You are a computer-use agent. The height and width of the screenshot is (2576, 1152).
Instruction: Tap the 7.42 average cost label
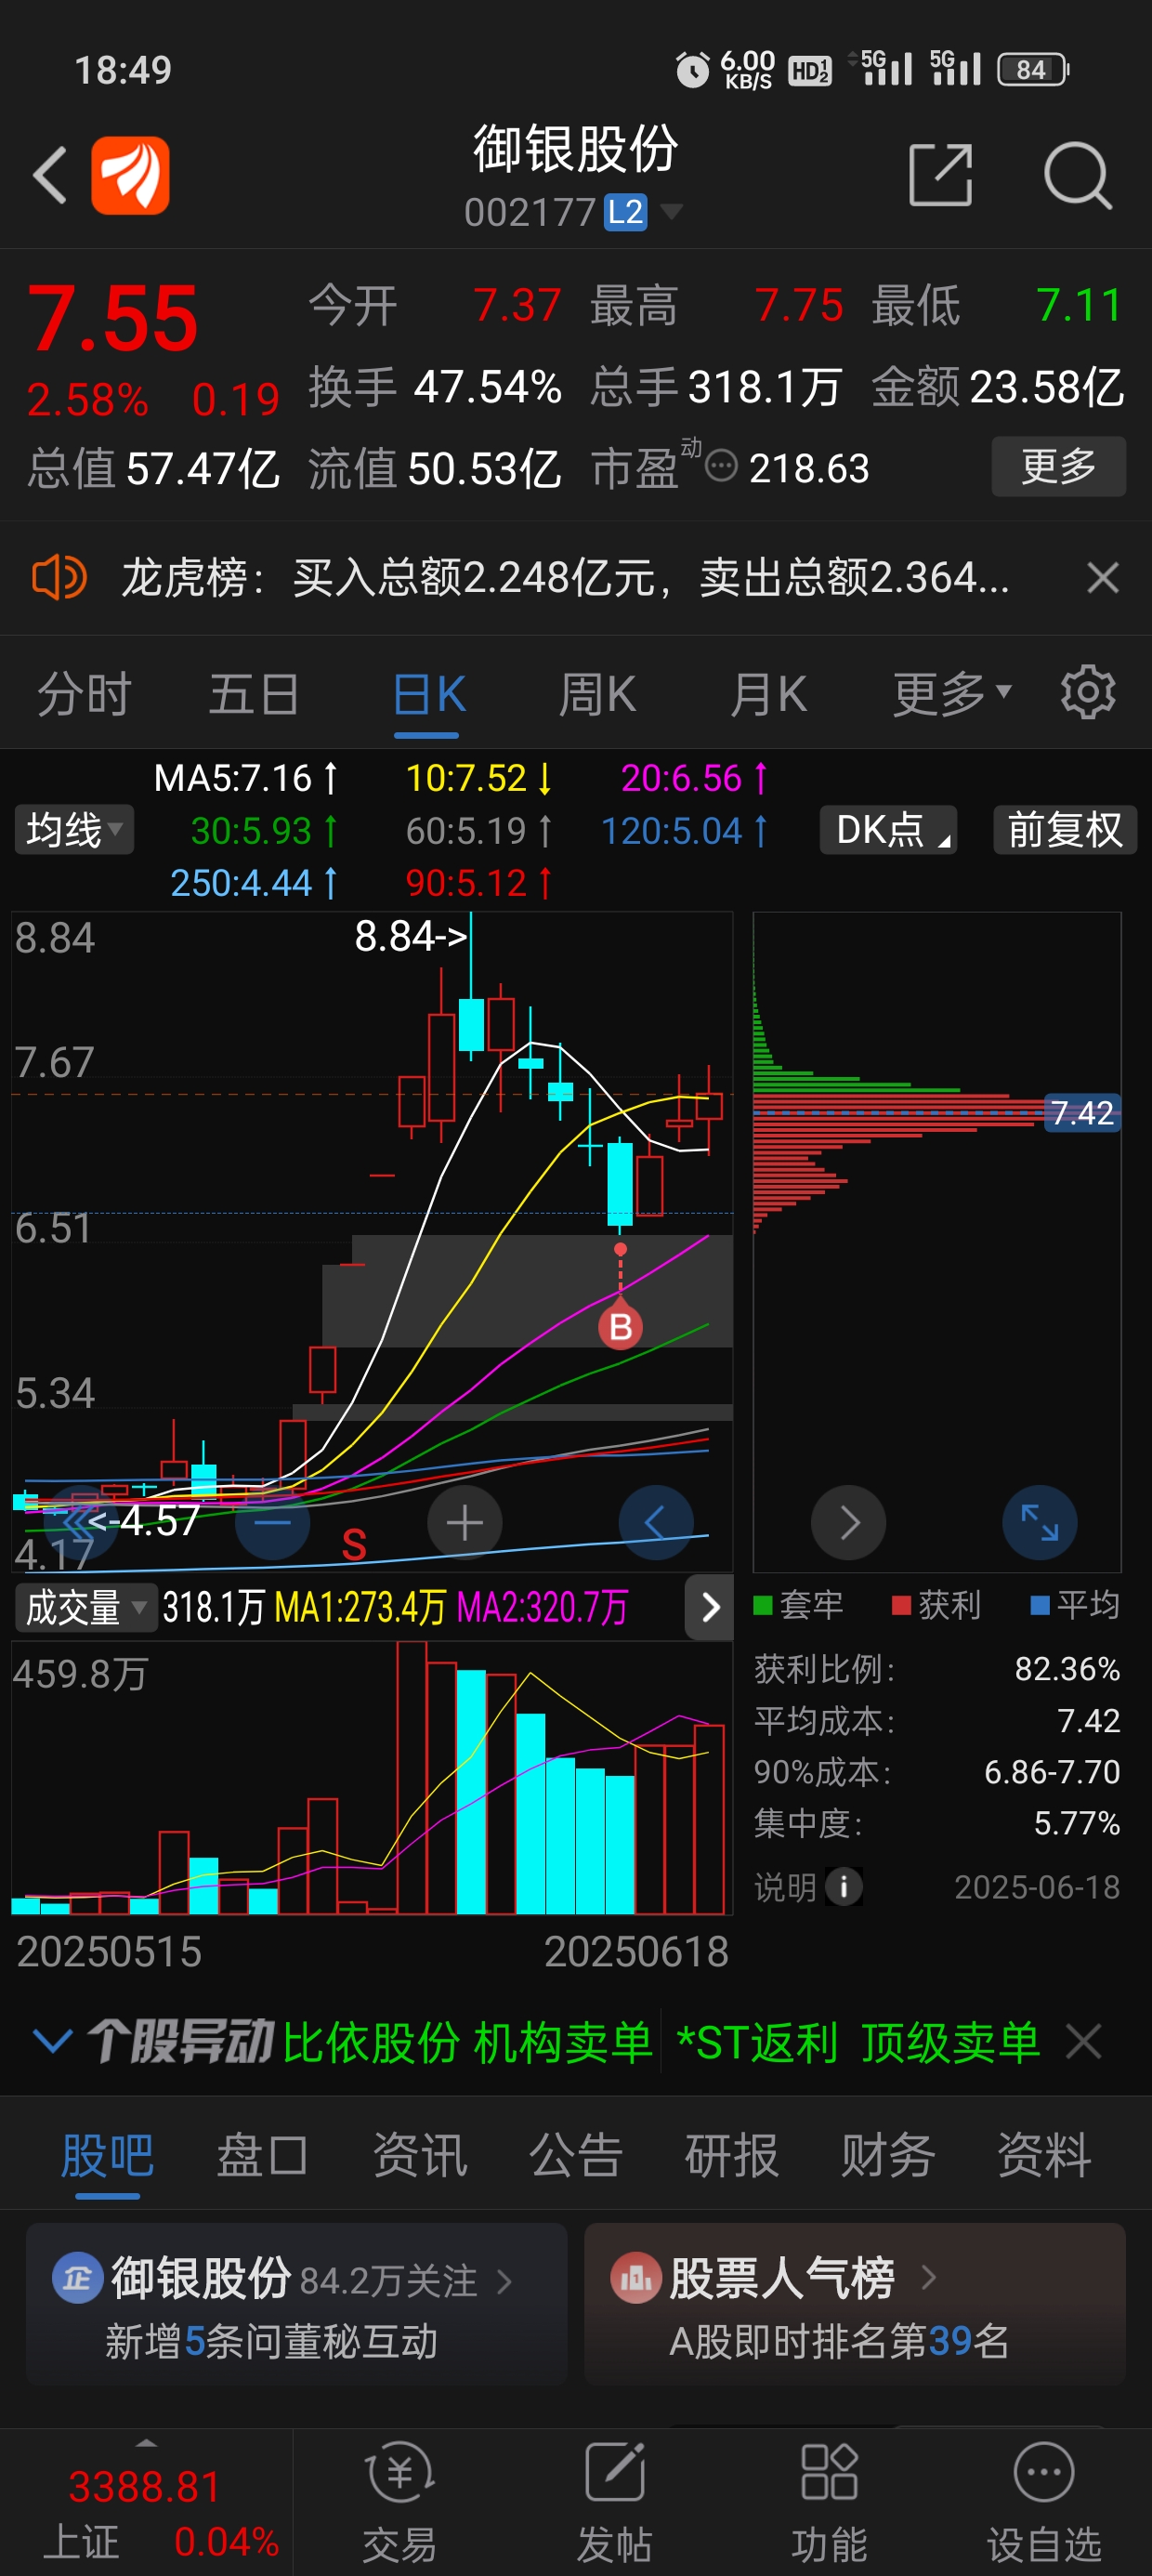1082,1113
